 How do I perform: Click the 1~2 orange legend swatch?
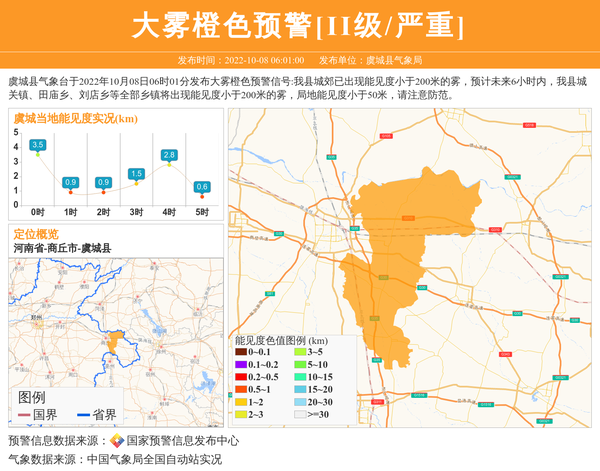[x=241, y=401]
